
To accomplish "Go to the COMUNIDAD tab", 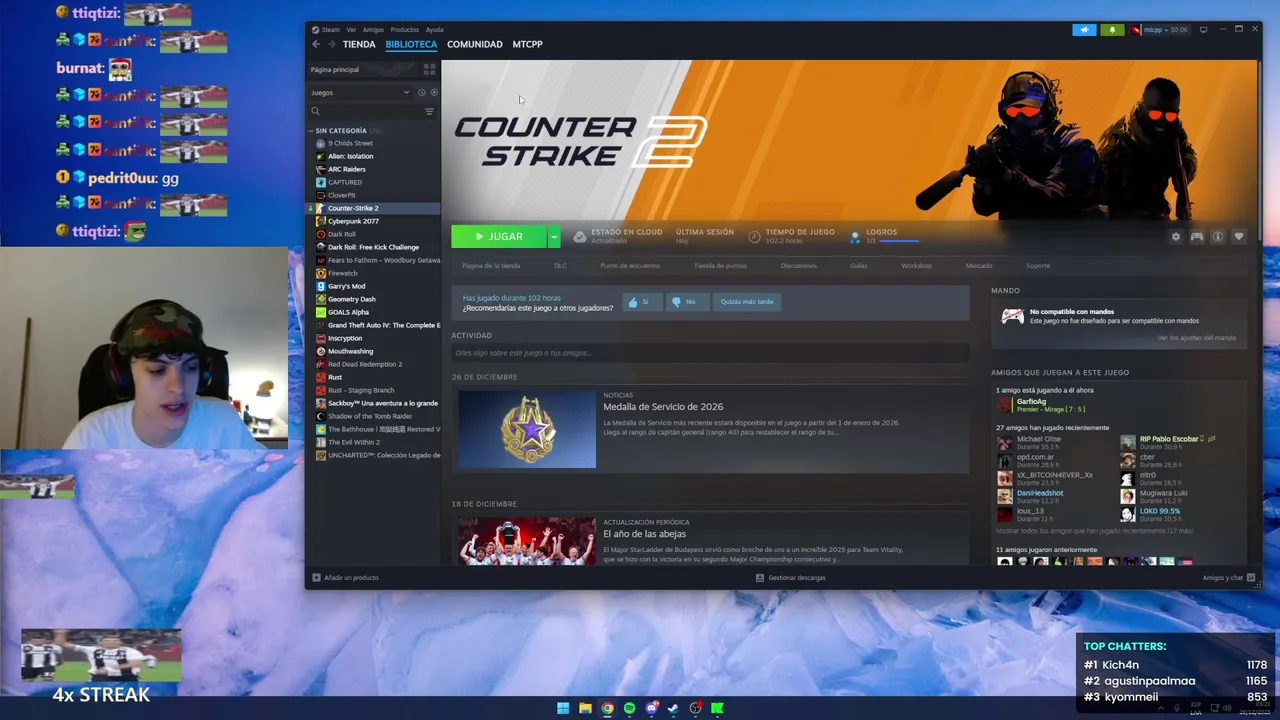I will point(475,44).
